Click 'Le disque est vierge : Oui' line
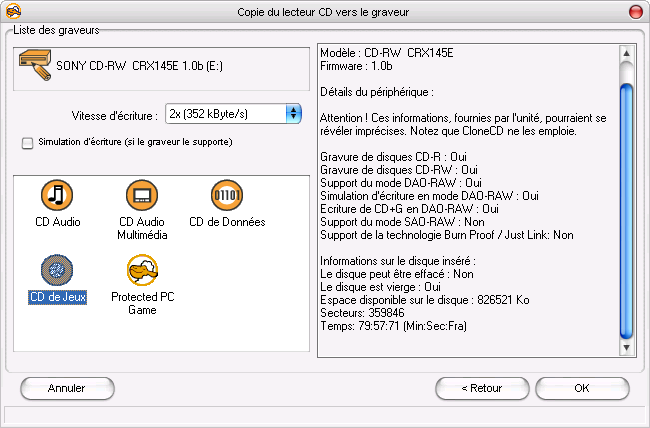Screen dimensions: 650x428 [381, 287]
